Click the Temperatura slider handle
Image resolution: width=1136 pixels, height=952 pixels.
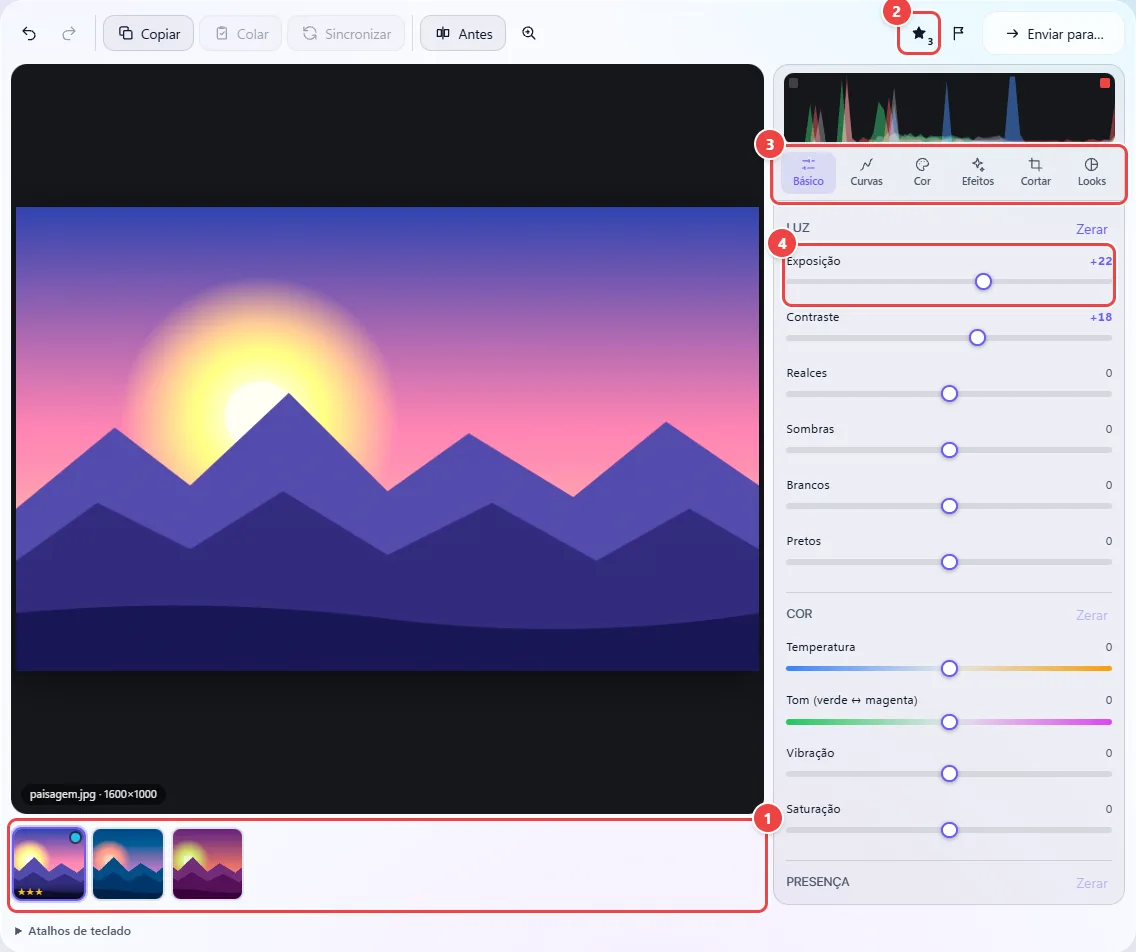point(949,669)
